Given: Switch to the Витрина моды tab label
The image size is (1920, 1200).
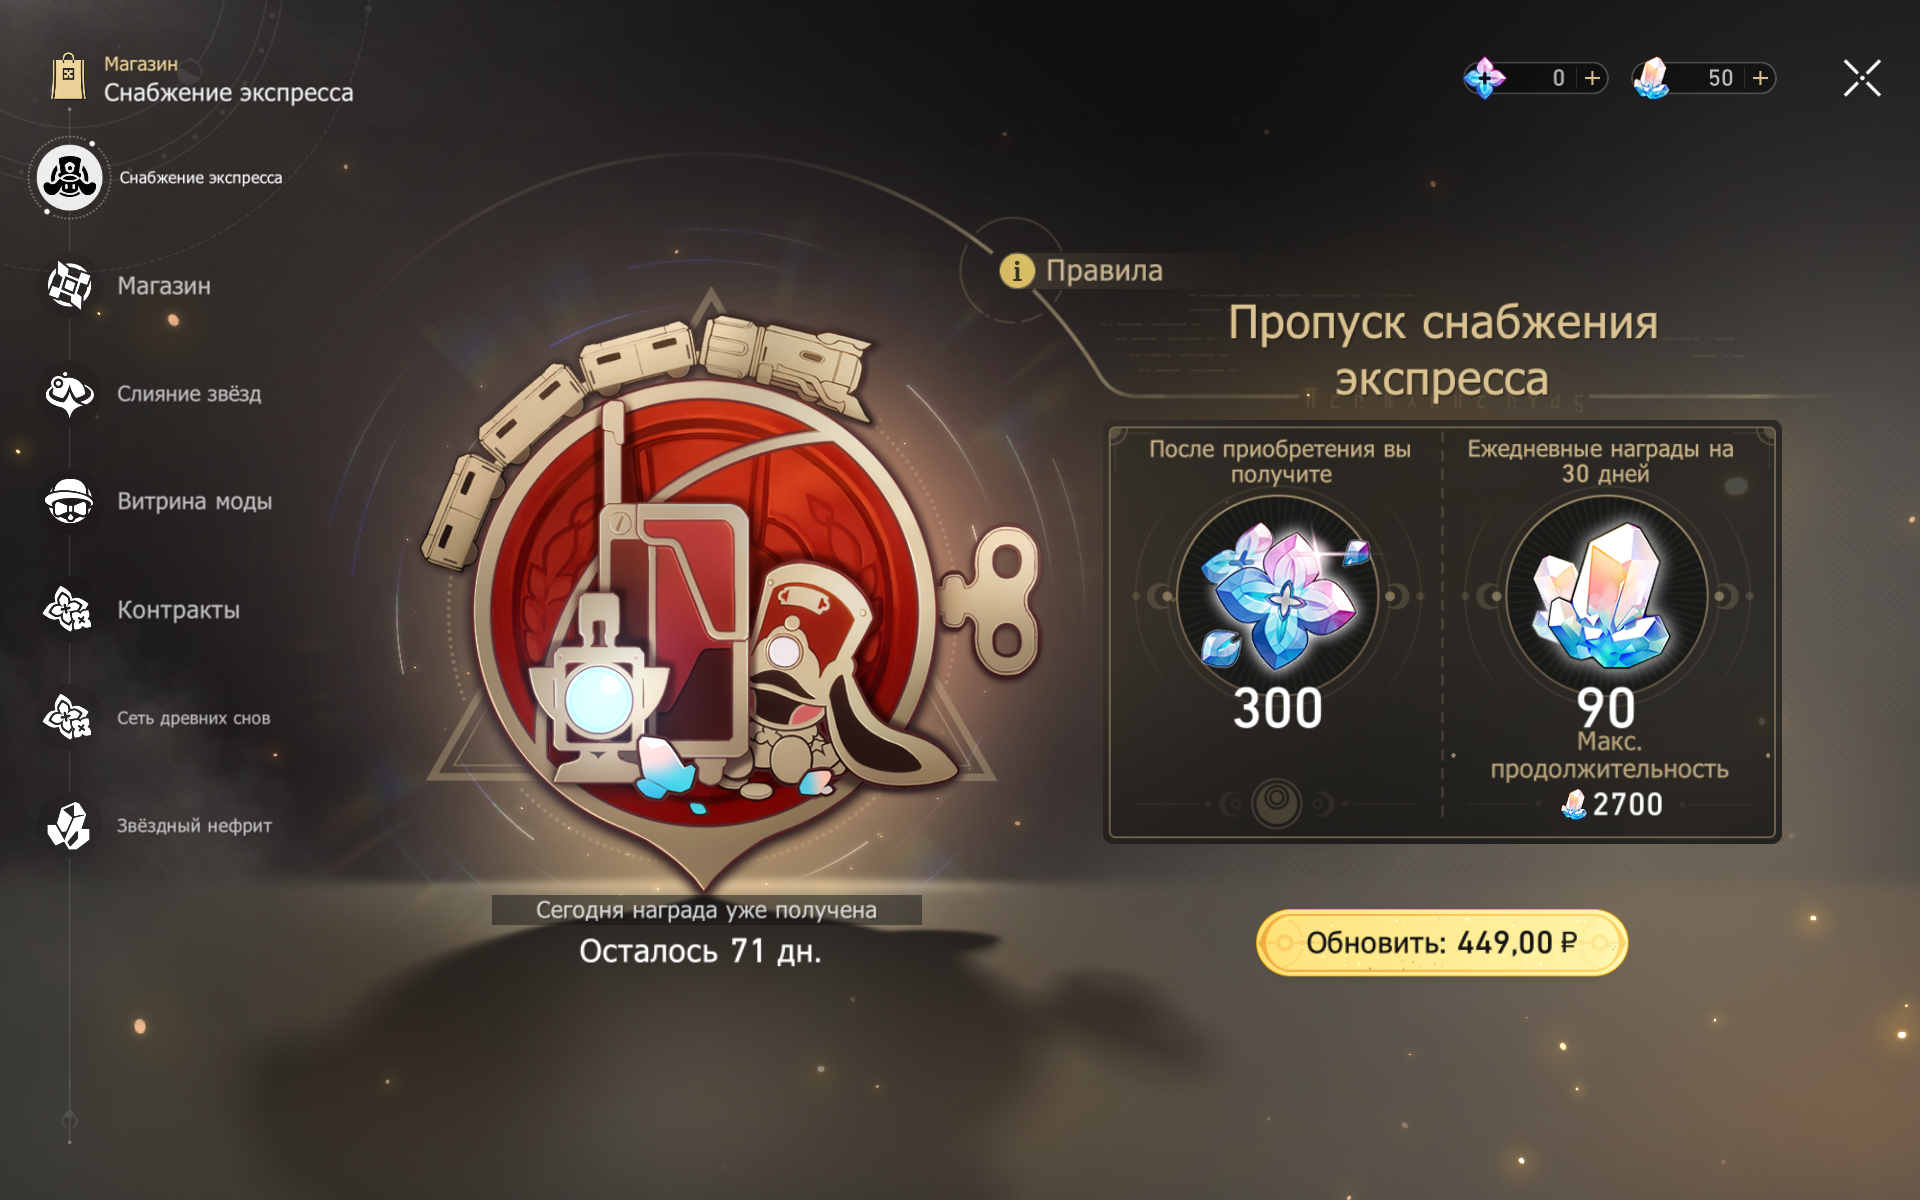Looking at the screenshot, I should coord(195,501).
